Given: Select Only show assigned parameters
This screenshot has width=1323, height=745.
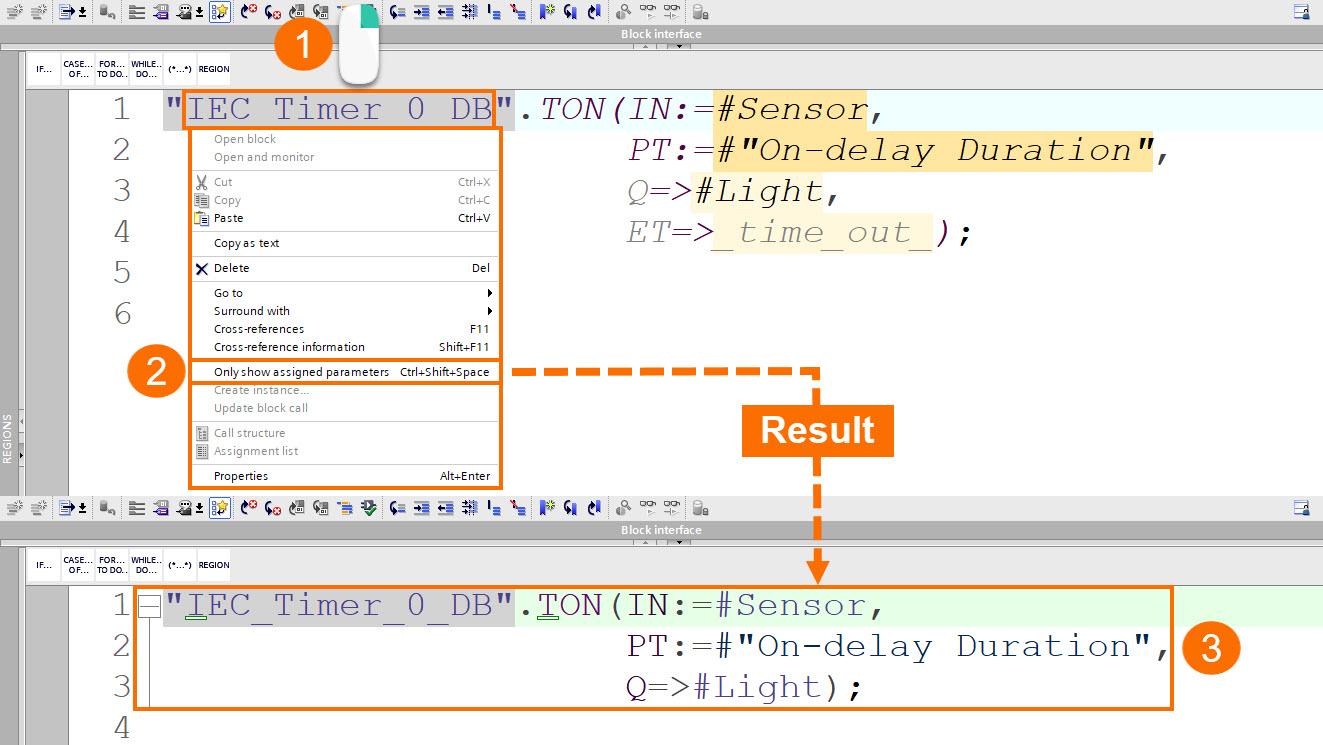Looking at the screenshot, I should click(344, 372).
